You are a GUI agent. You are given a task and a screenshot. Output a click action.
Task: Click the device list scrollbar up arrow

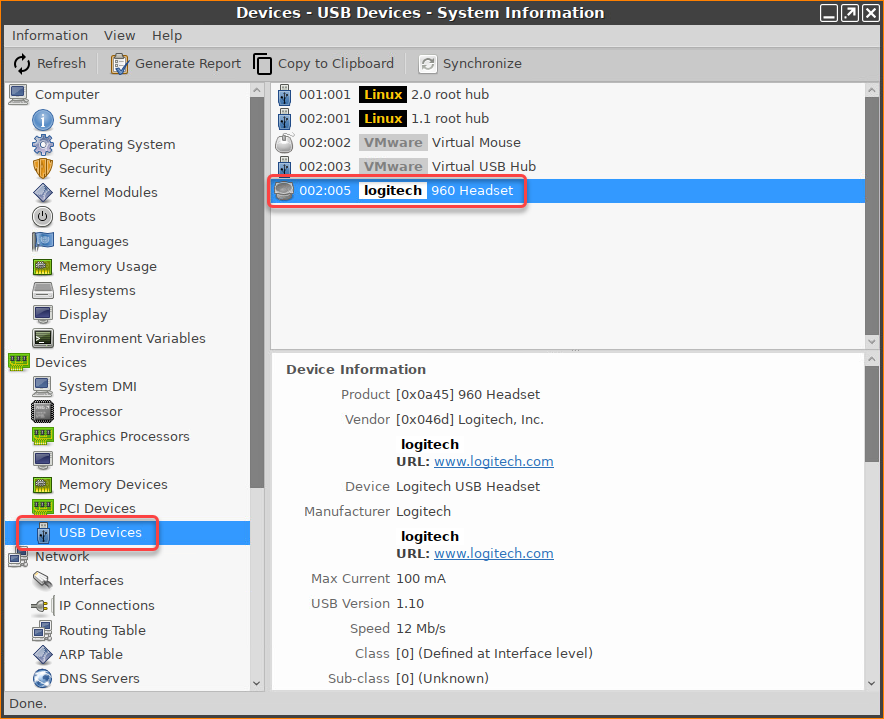point(872,91)
